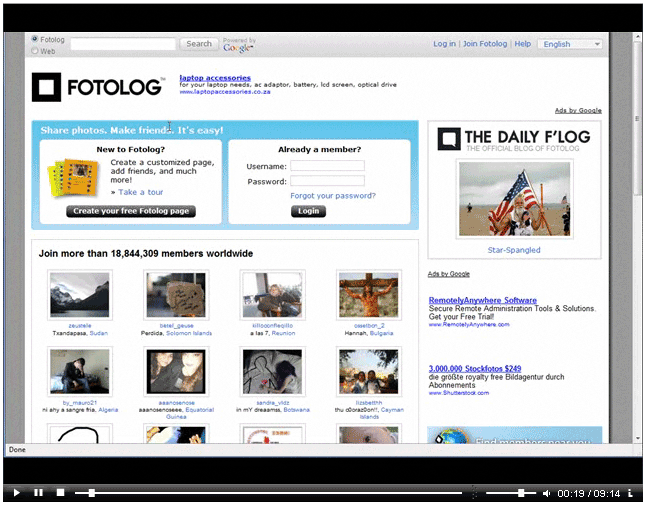Click the scrollbar down arrow
The image size is (646, 505).
click(x=637, y=439)
